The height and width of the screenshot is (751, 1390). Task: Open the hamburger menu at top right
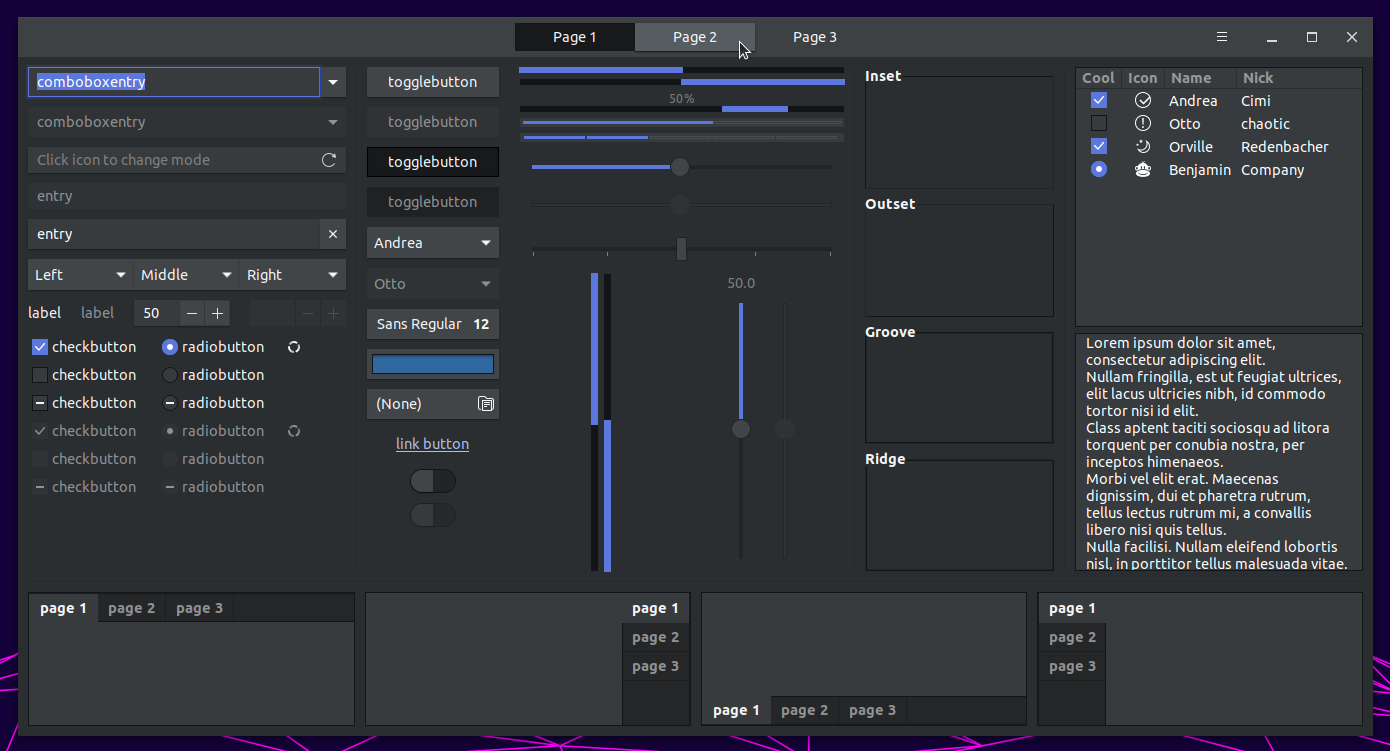click(x=1222, y=36)
